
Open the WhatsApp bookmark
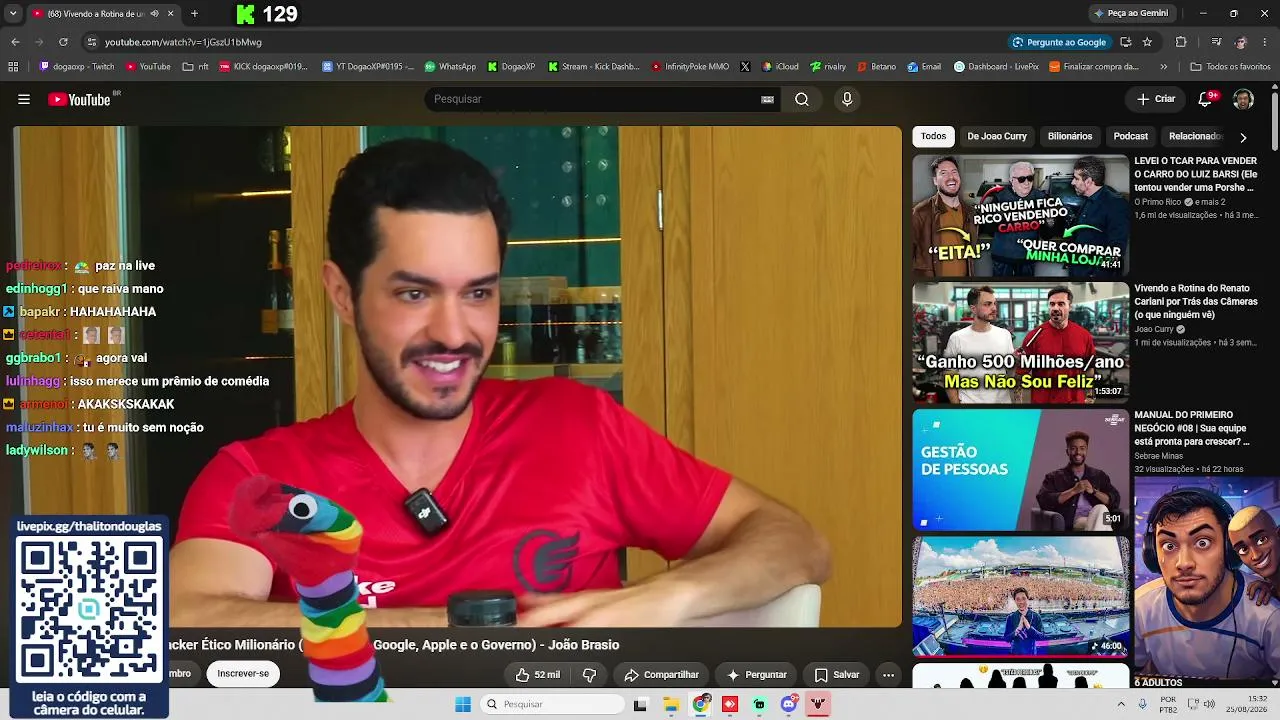click(450, 67)
